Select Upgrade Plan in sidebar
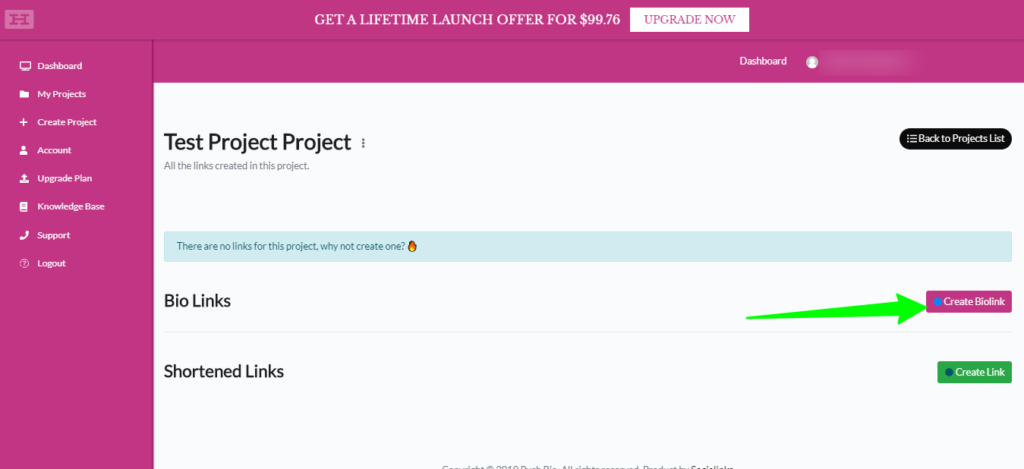 pyautogui.click(x=65, y=178)
